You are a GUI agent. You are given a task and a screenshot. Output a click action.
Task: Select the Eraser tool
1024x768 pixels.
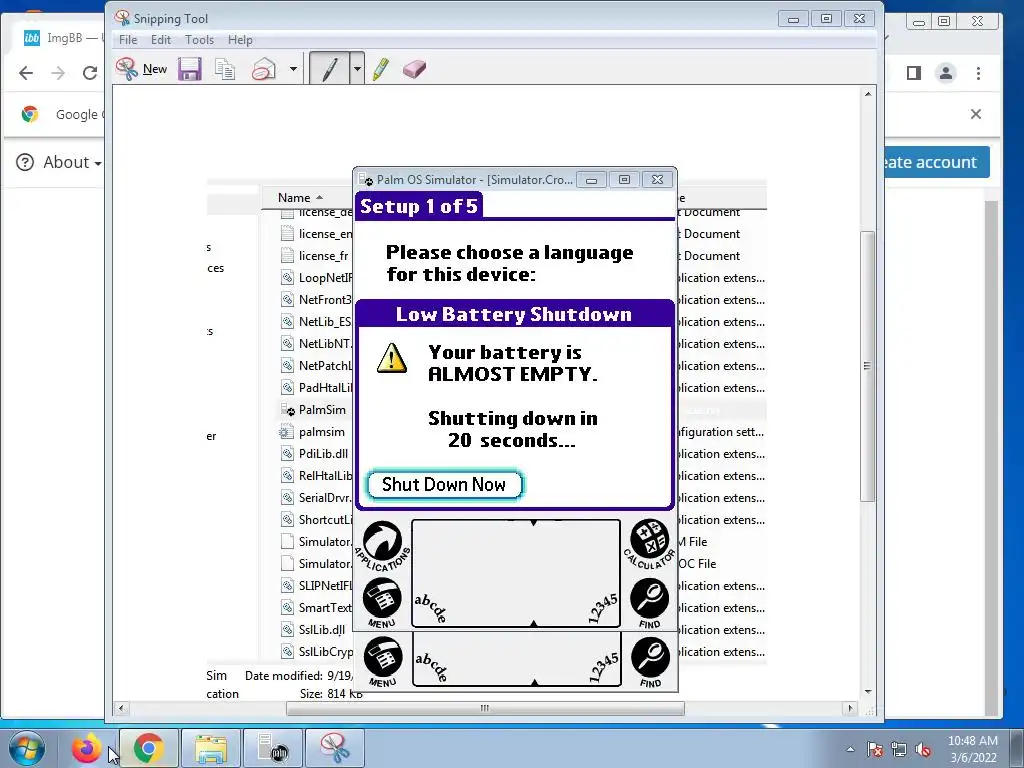tap(415, 69)
